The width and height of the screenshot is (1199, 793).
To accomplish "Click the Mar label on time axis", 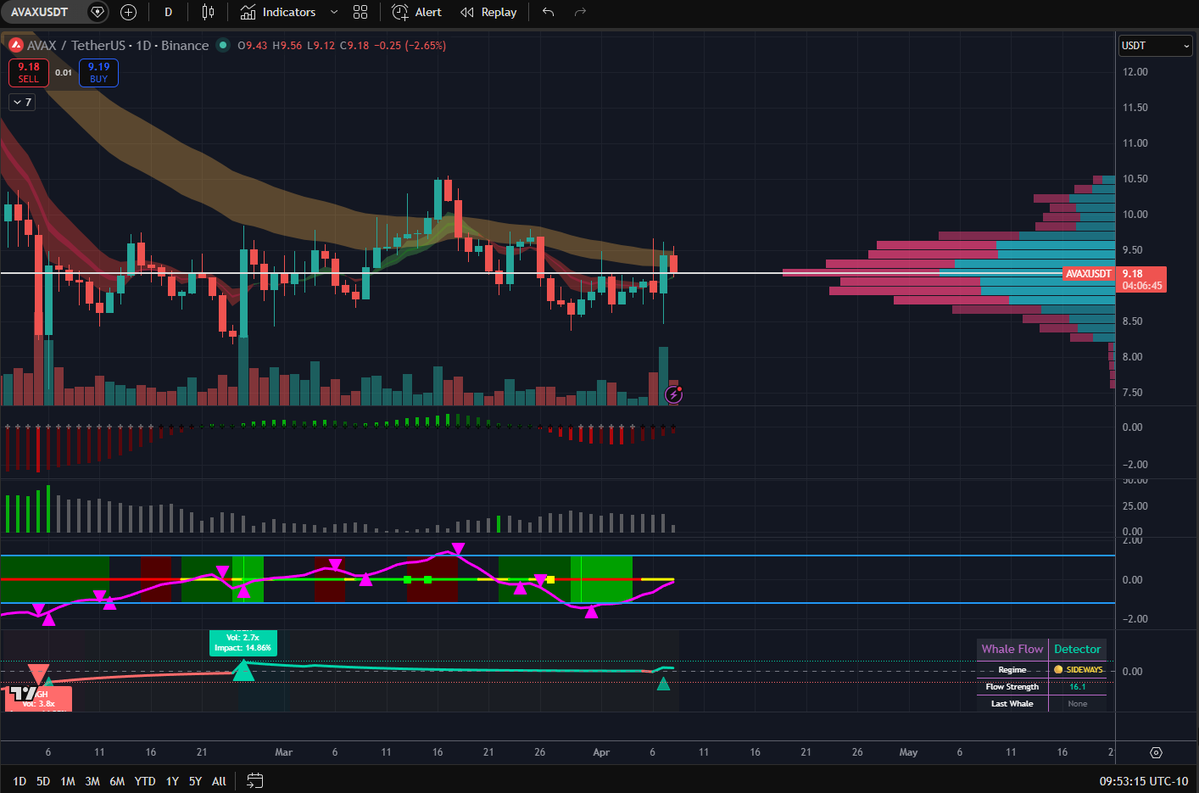I will point(284,752).
